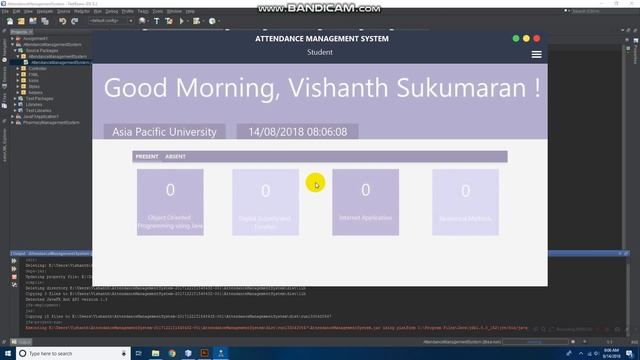The height and width of the screenshot is (360, 640).
Task: Open the hamburger menu in Attendance window
Action: (x=536, y=54)
